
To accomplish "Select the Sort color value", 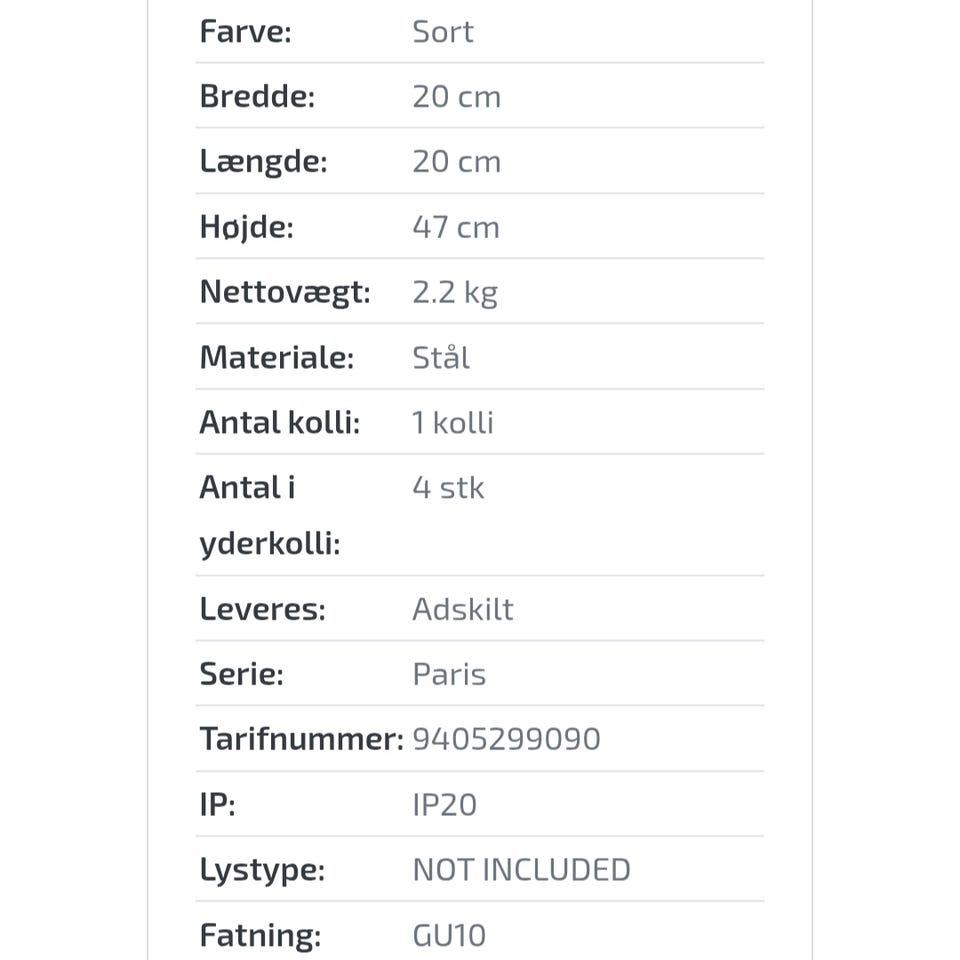I will (443, 31).
